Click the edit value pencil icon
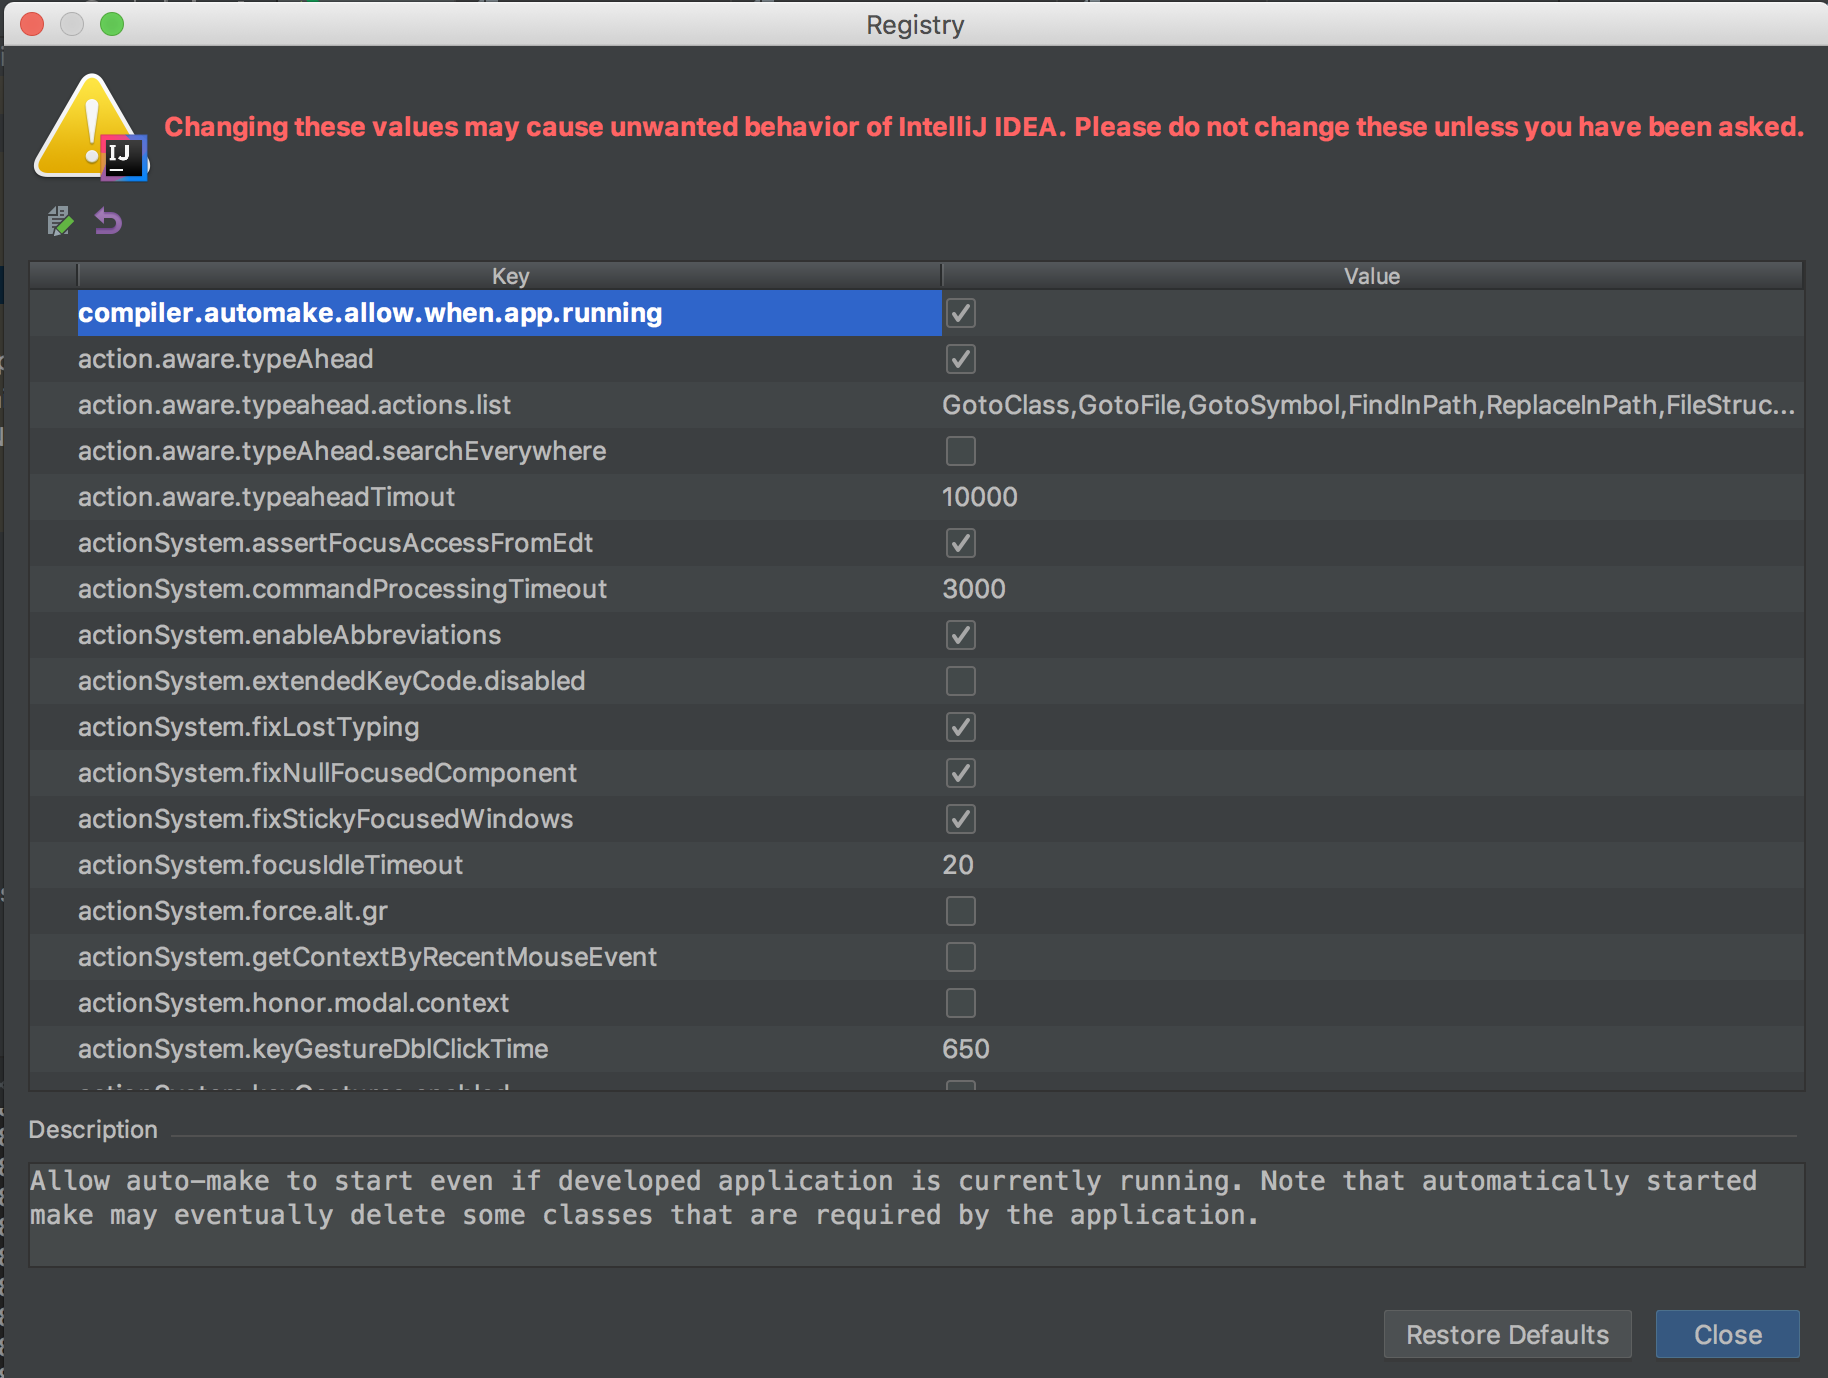This screenshot has height=1378, width=1828. point(60,221)
